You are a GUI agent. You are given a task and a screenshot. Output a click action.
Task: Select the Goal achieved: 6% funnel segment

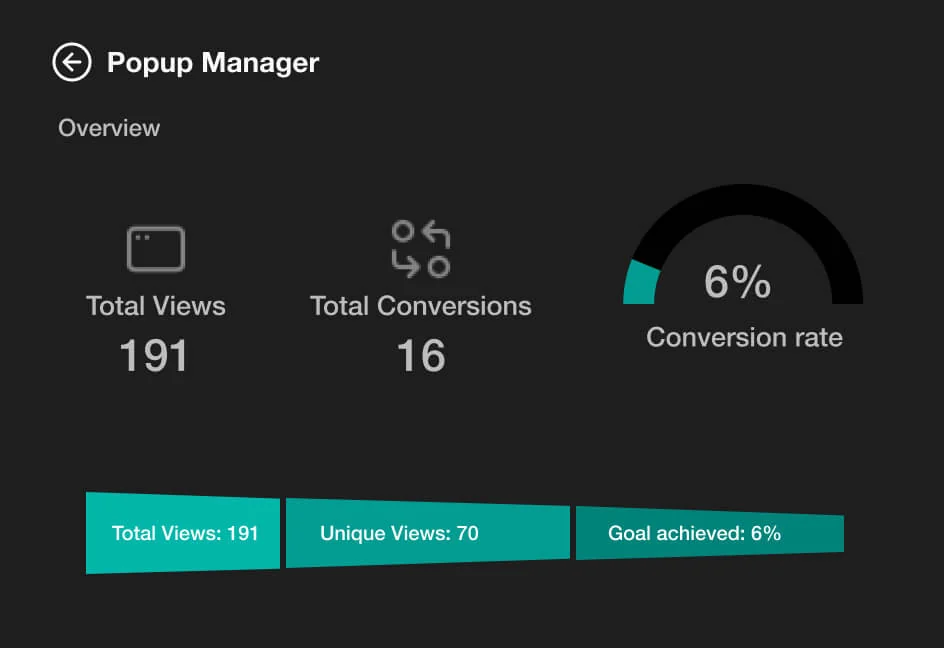point(709,534)
